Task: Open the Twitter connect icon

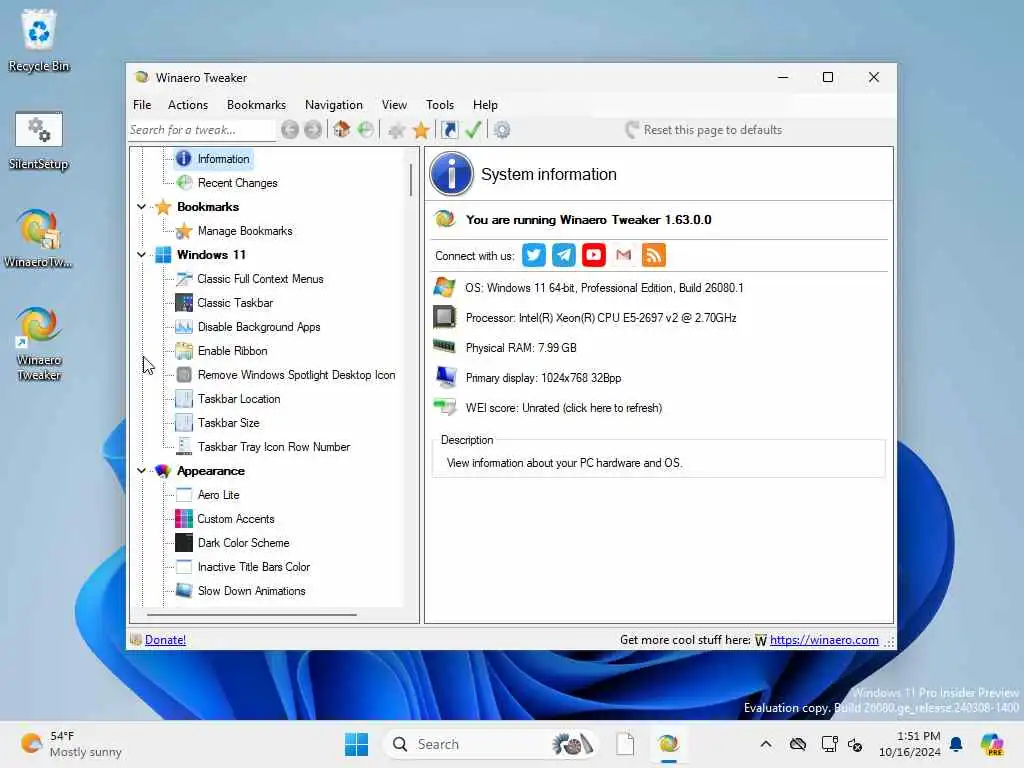Action: coord(534,255)
